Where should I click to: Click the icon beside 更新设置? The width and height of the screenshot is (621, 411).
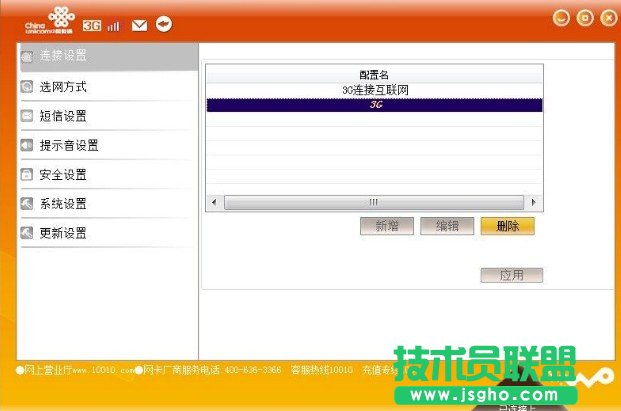pyautogui.click(x=27, y=233)
